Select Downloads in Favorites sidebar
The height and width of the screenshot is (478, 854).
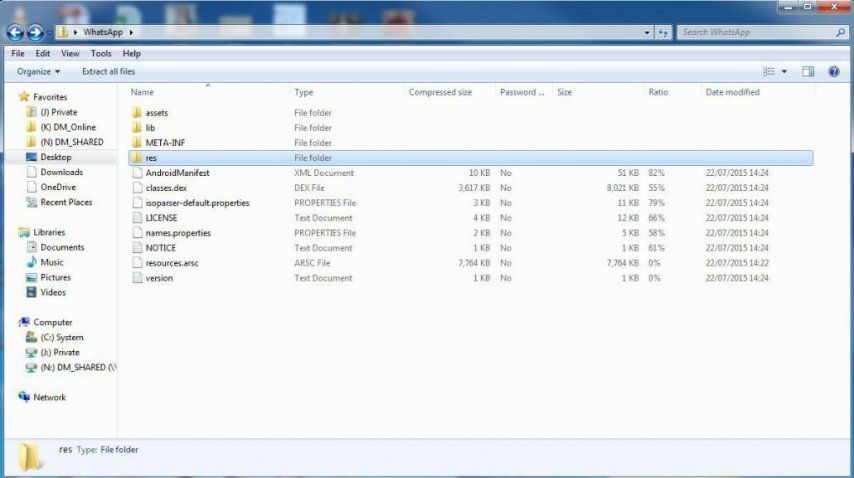(x=61, y=172)
